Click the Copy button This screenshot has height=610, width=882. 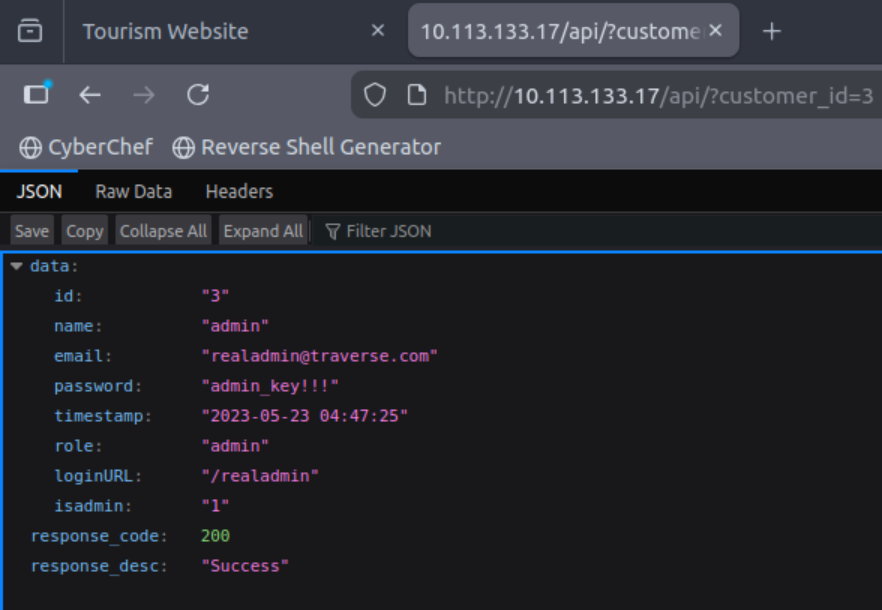(85, 231)
